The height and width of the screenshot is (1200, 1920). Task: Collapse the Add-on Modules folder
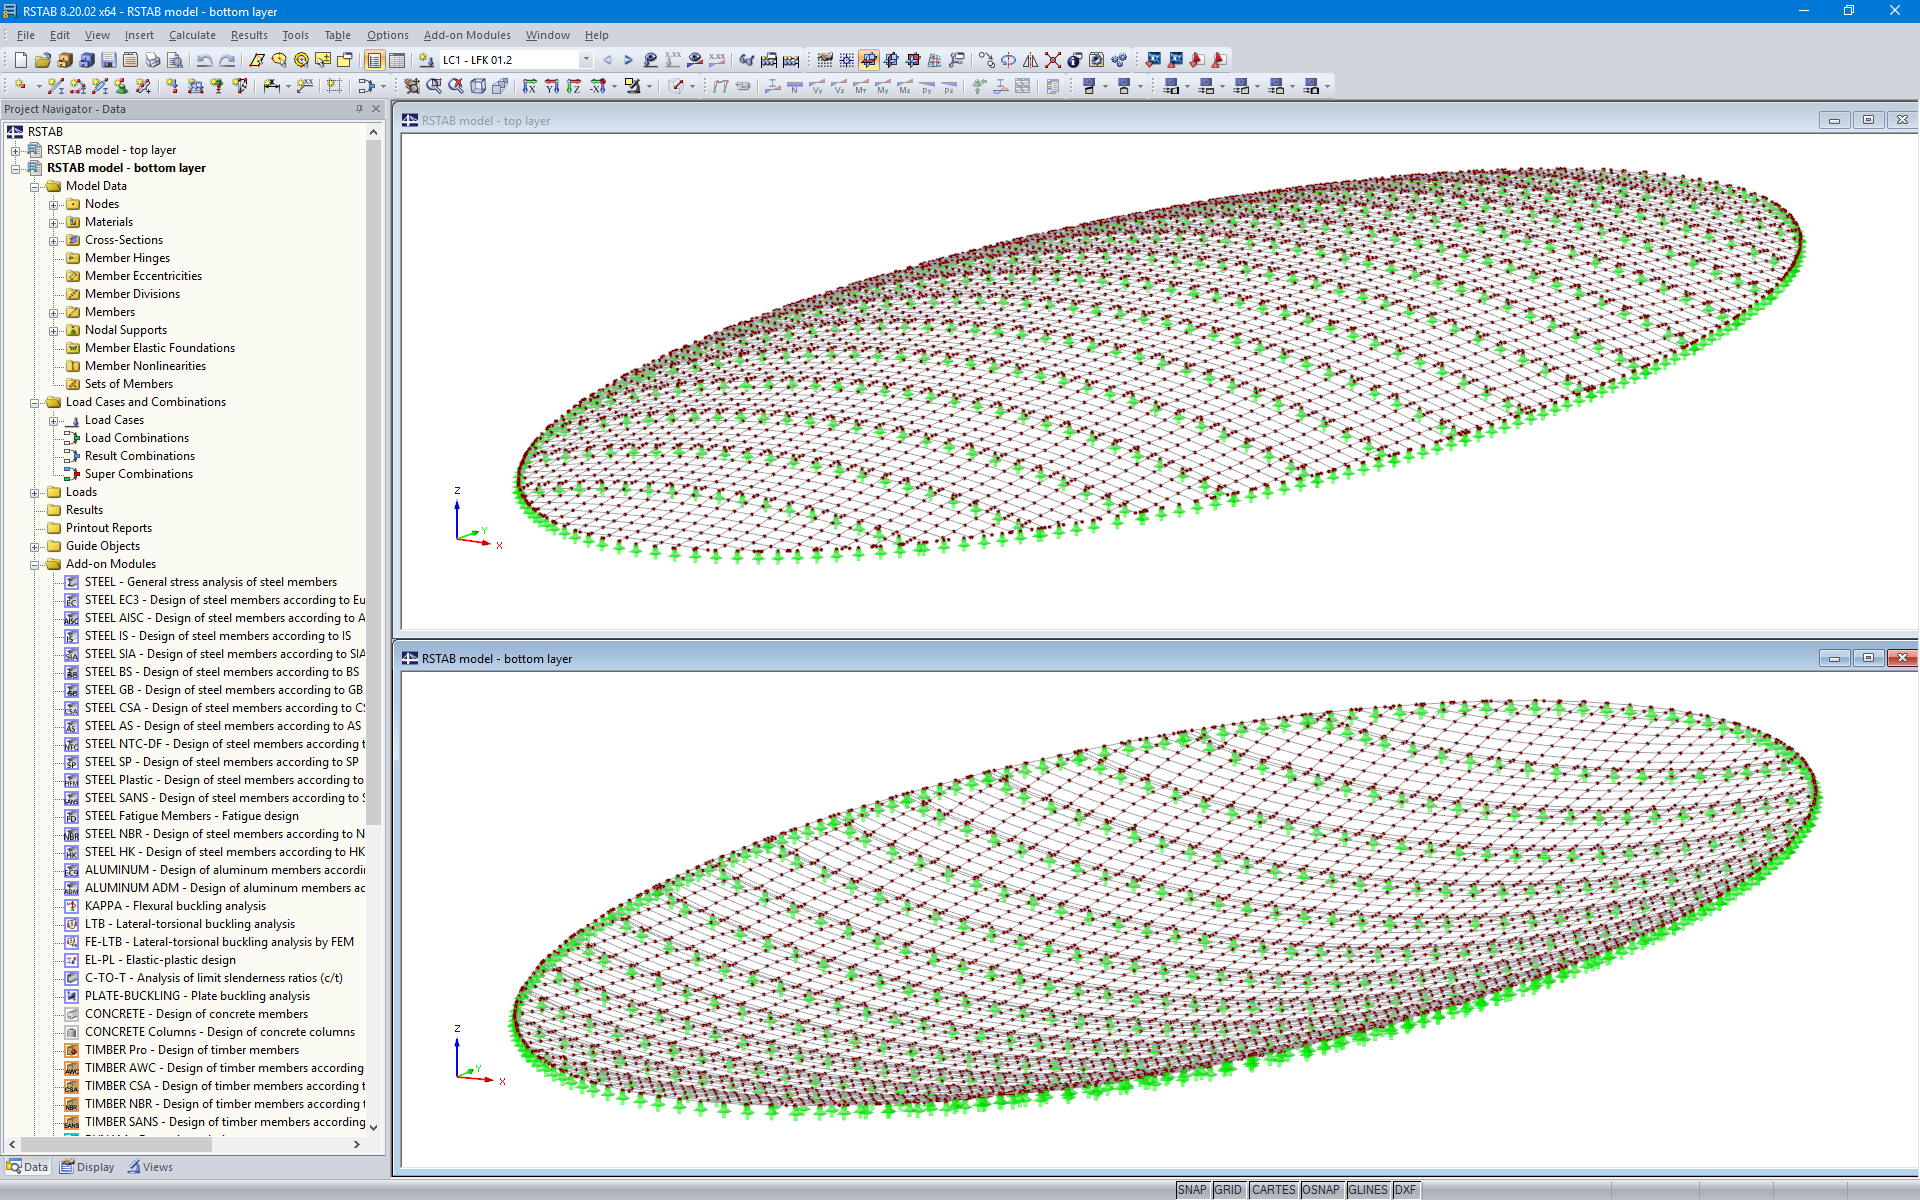click(35, 564)
